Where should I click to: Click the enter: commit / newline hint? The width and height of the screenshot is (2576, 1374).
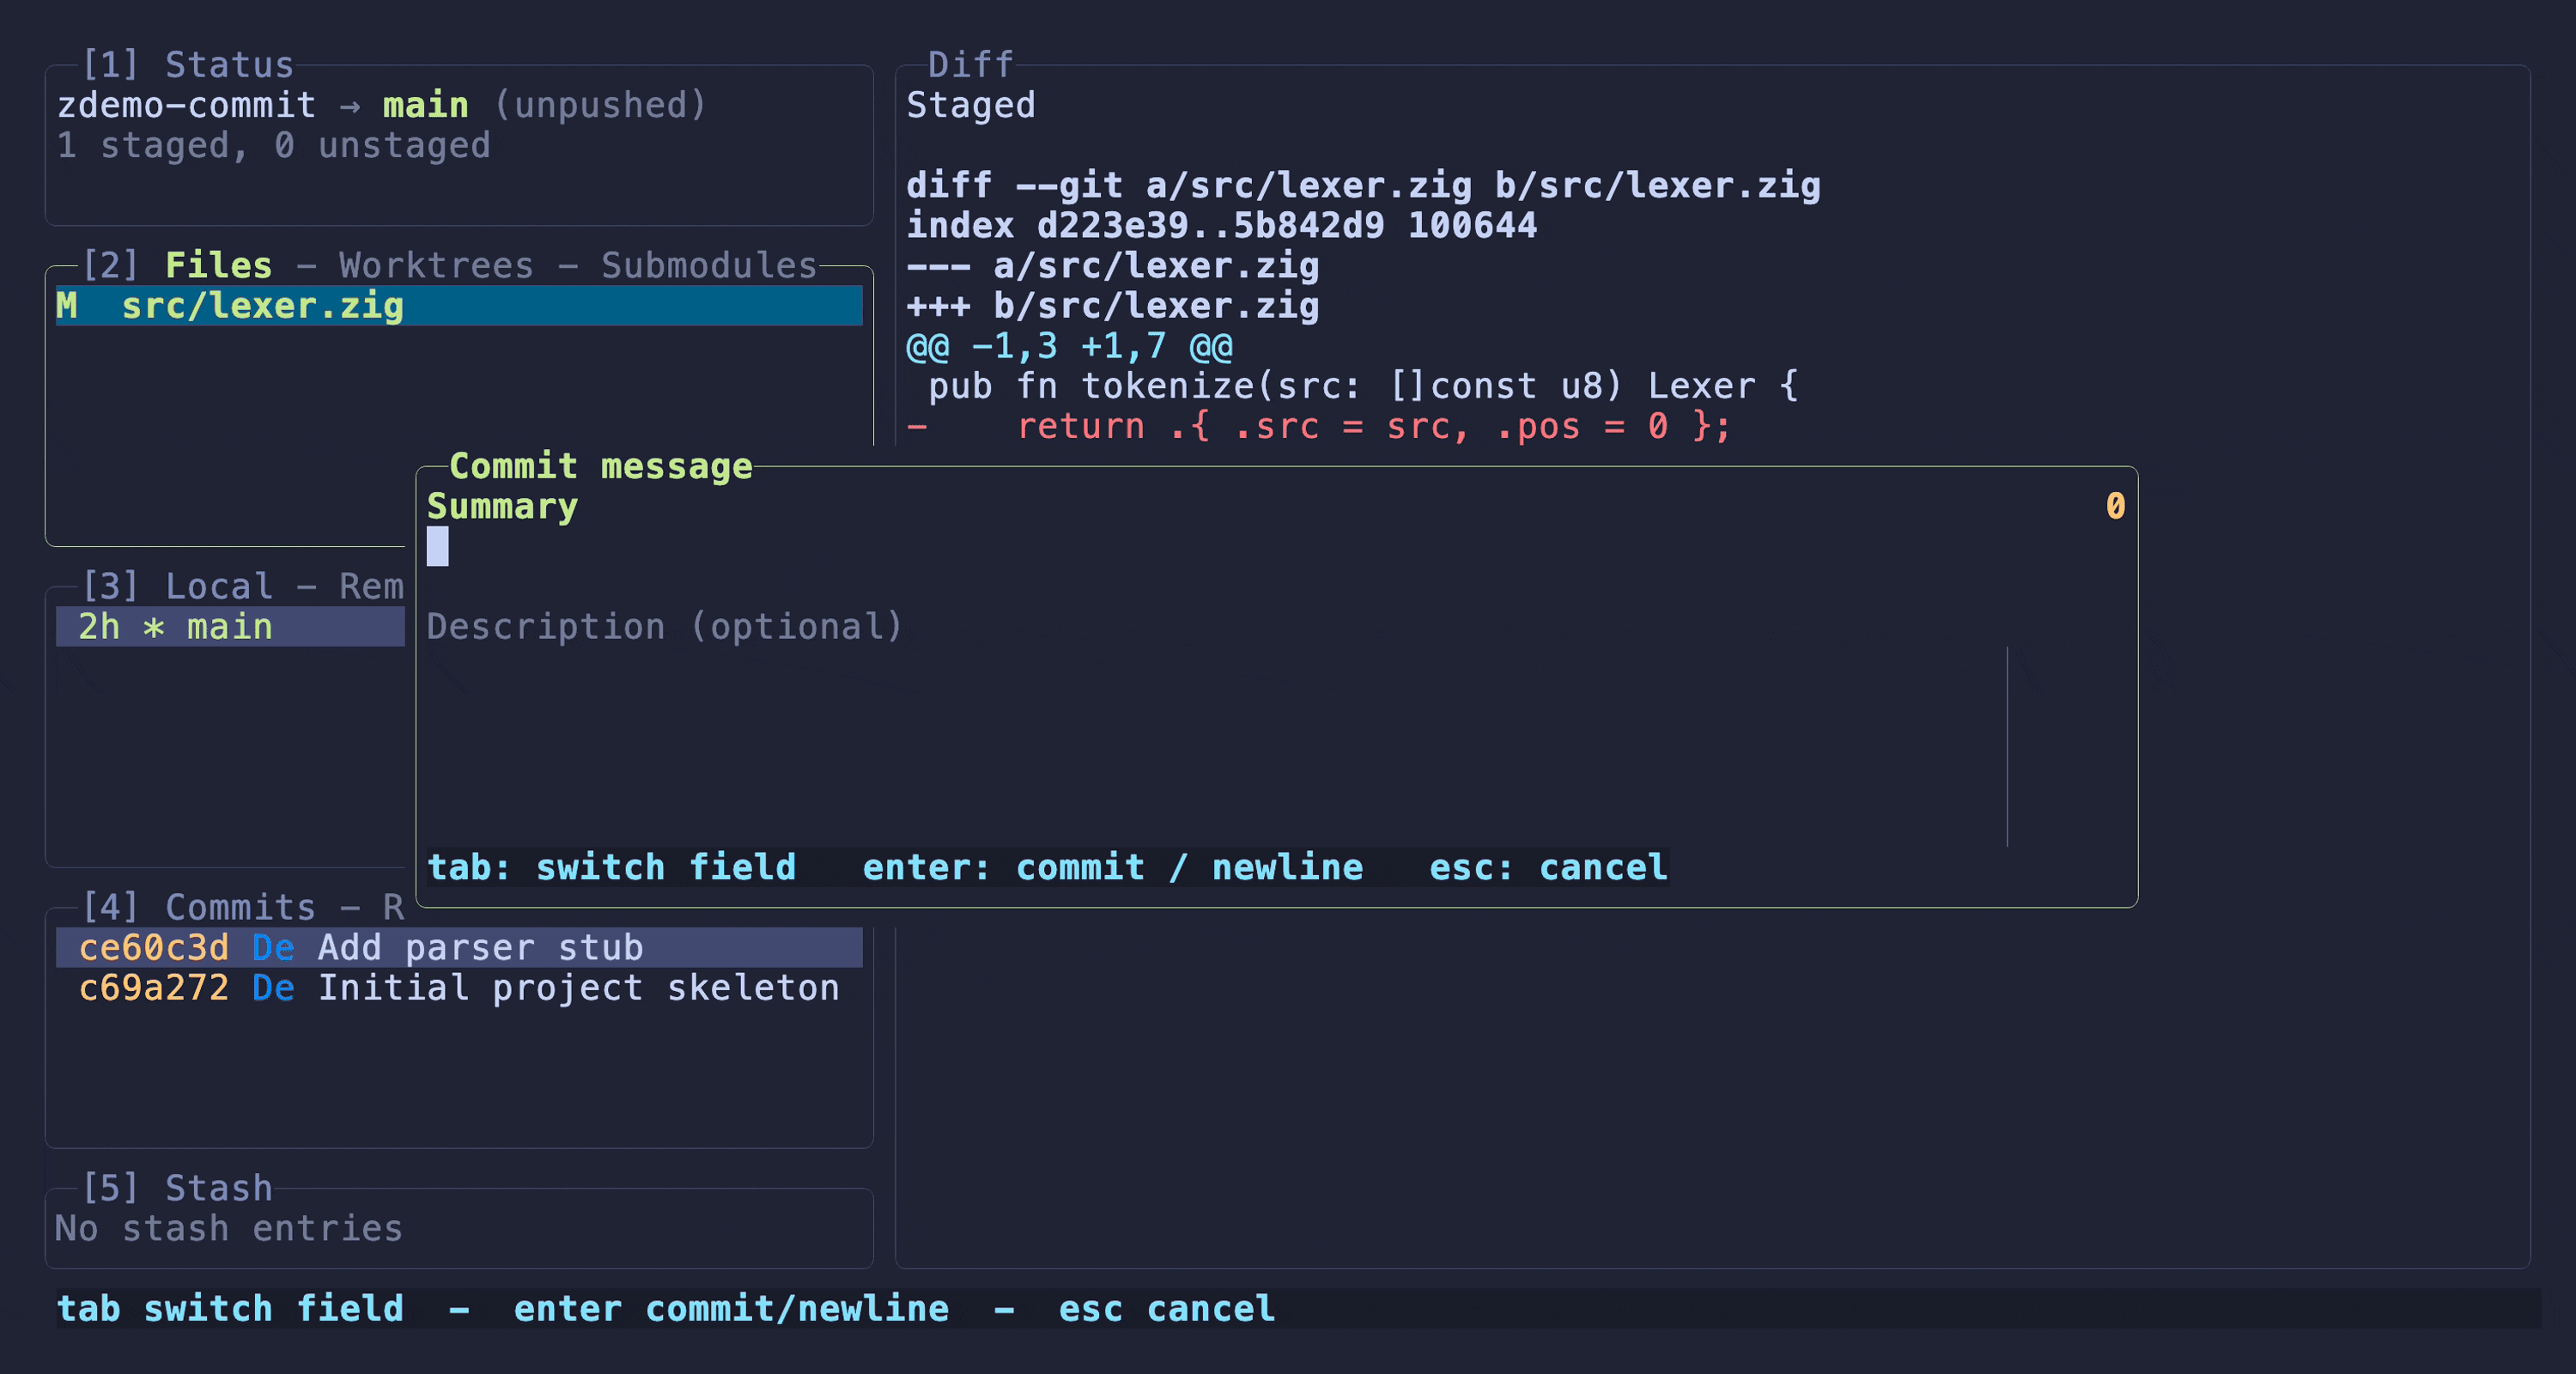1112,867
